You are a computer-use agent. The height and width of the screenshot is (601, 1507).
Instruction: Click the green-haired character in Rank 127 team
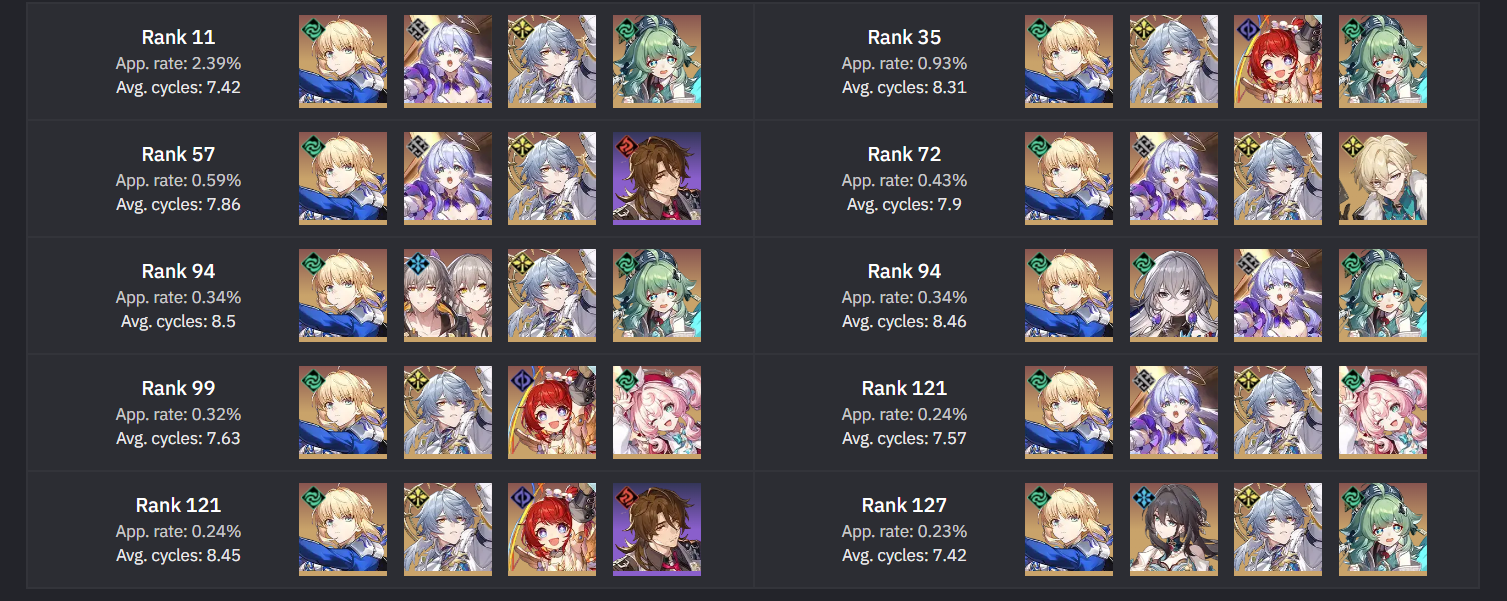pos(1383,529)
